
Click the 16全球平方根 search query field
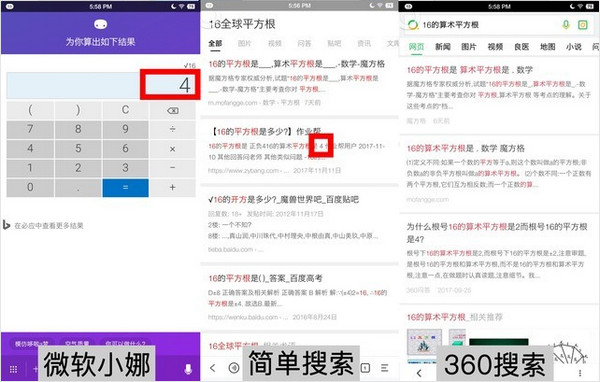pyautogui.click(x=242, y=24)
